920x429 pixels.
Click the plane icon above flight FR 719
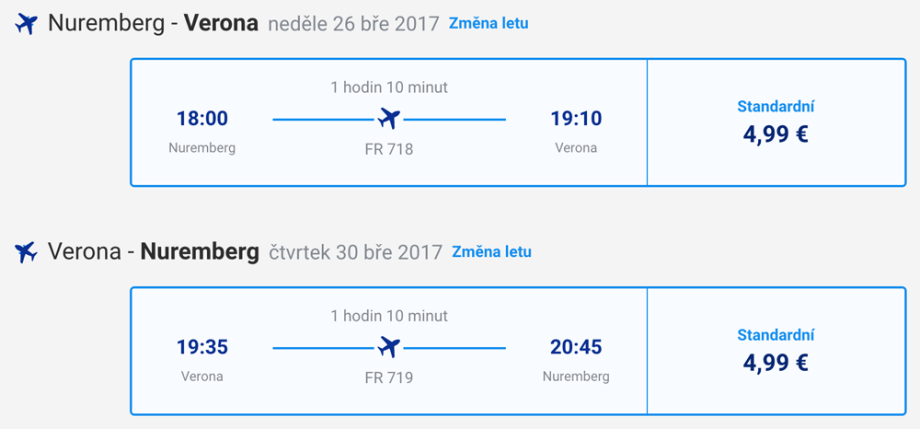[x=389, y=348]
